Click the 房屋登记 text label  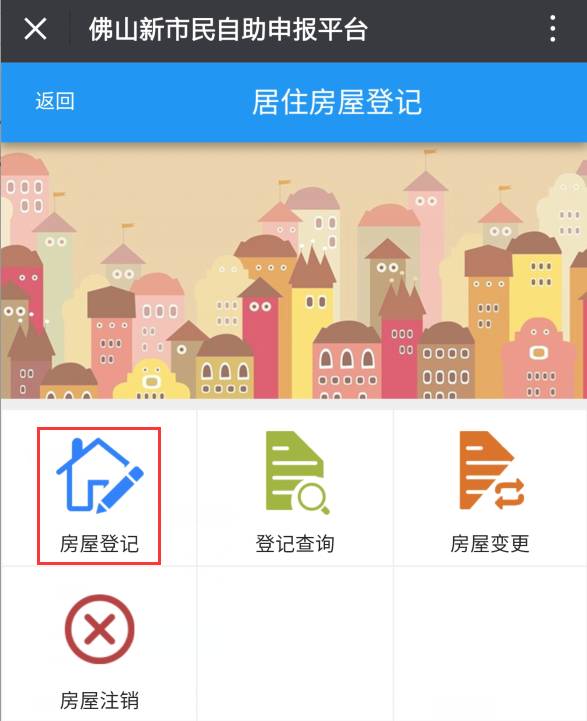[x=99, y=544]
